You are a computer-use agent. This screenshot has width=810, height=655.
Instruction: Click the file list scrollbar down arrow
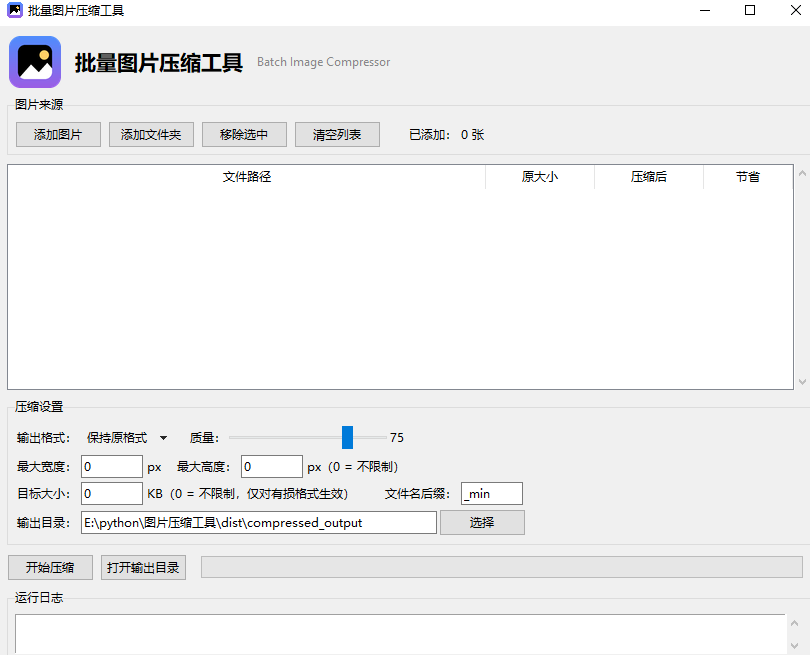802,382
